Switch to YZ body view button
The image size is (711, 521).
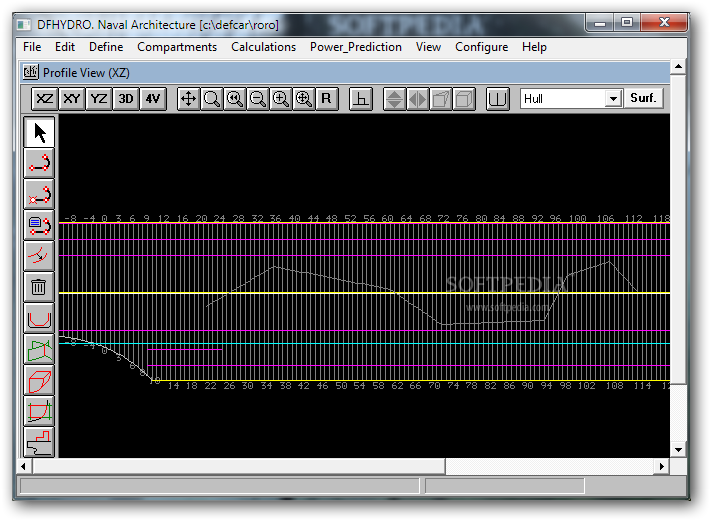(99, 99)
